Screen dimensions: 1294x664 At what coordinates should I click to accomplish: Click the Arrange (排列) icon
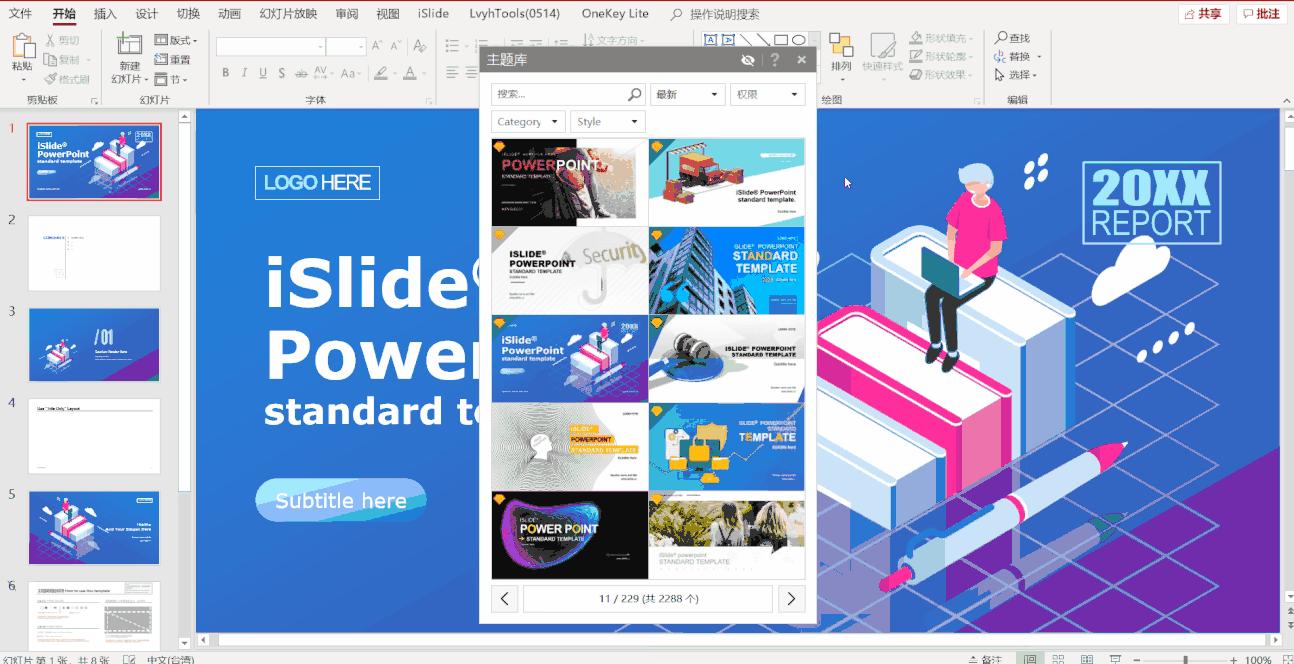[841, 46]
